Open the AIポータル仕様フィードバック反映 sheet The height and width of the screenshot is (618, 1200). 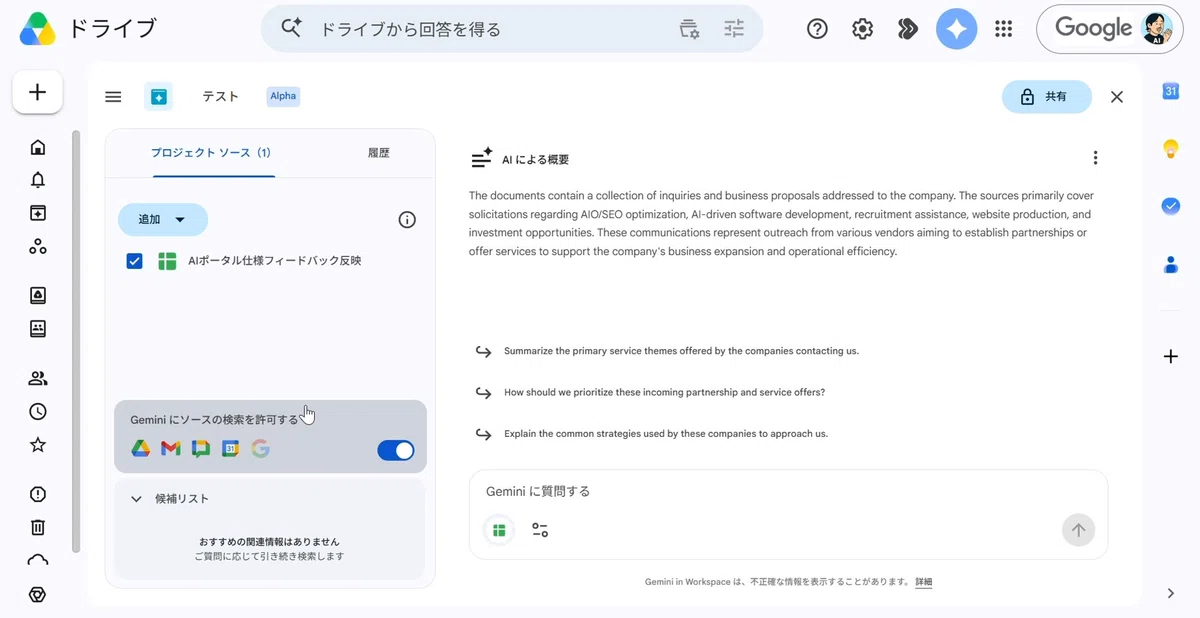point(274,261)
